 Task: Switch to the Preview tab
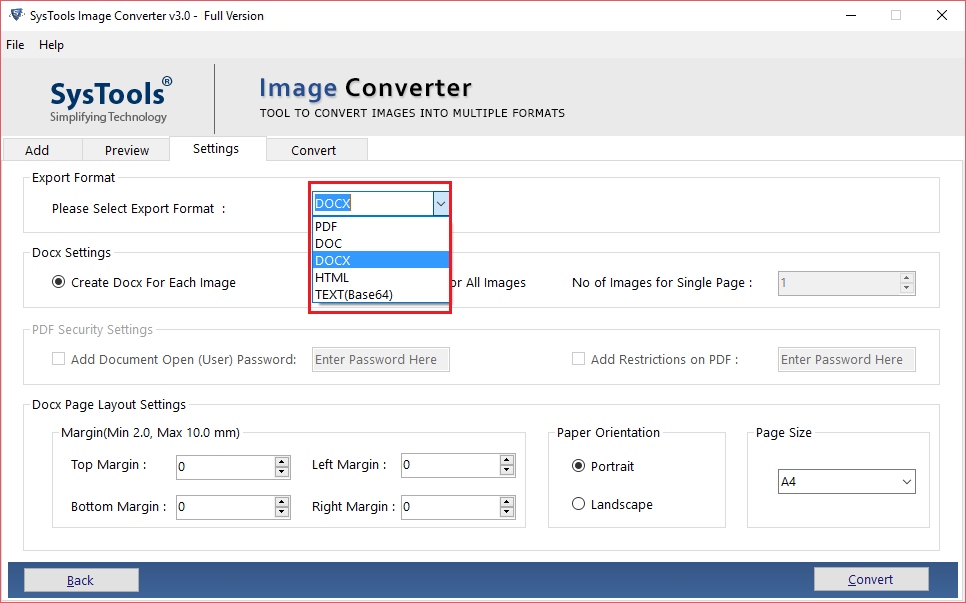point(126,150)
